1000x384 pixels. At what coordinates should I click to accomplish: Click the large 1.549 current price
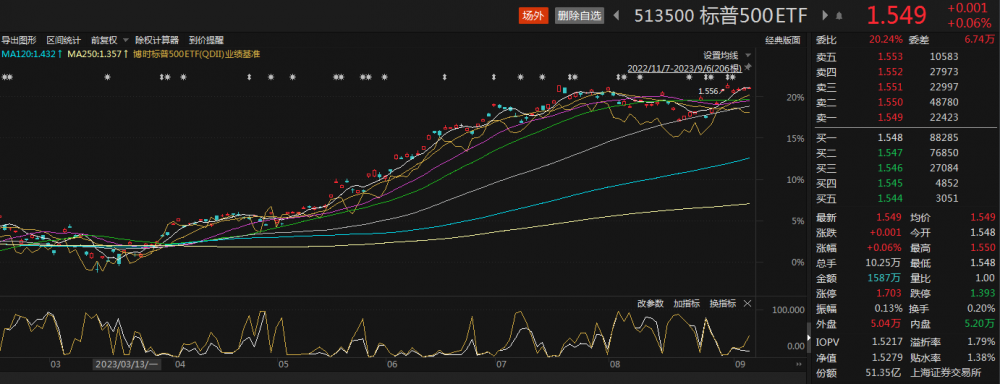point(896,16)
